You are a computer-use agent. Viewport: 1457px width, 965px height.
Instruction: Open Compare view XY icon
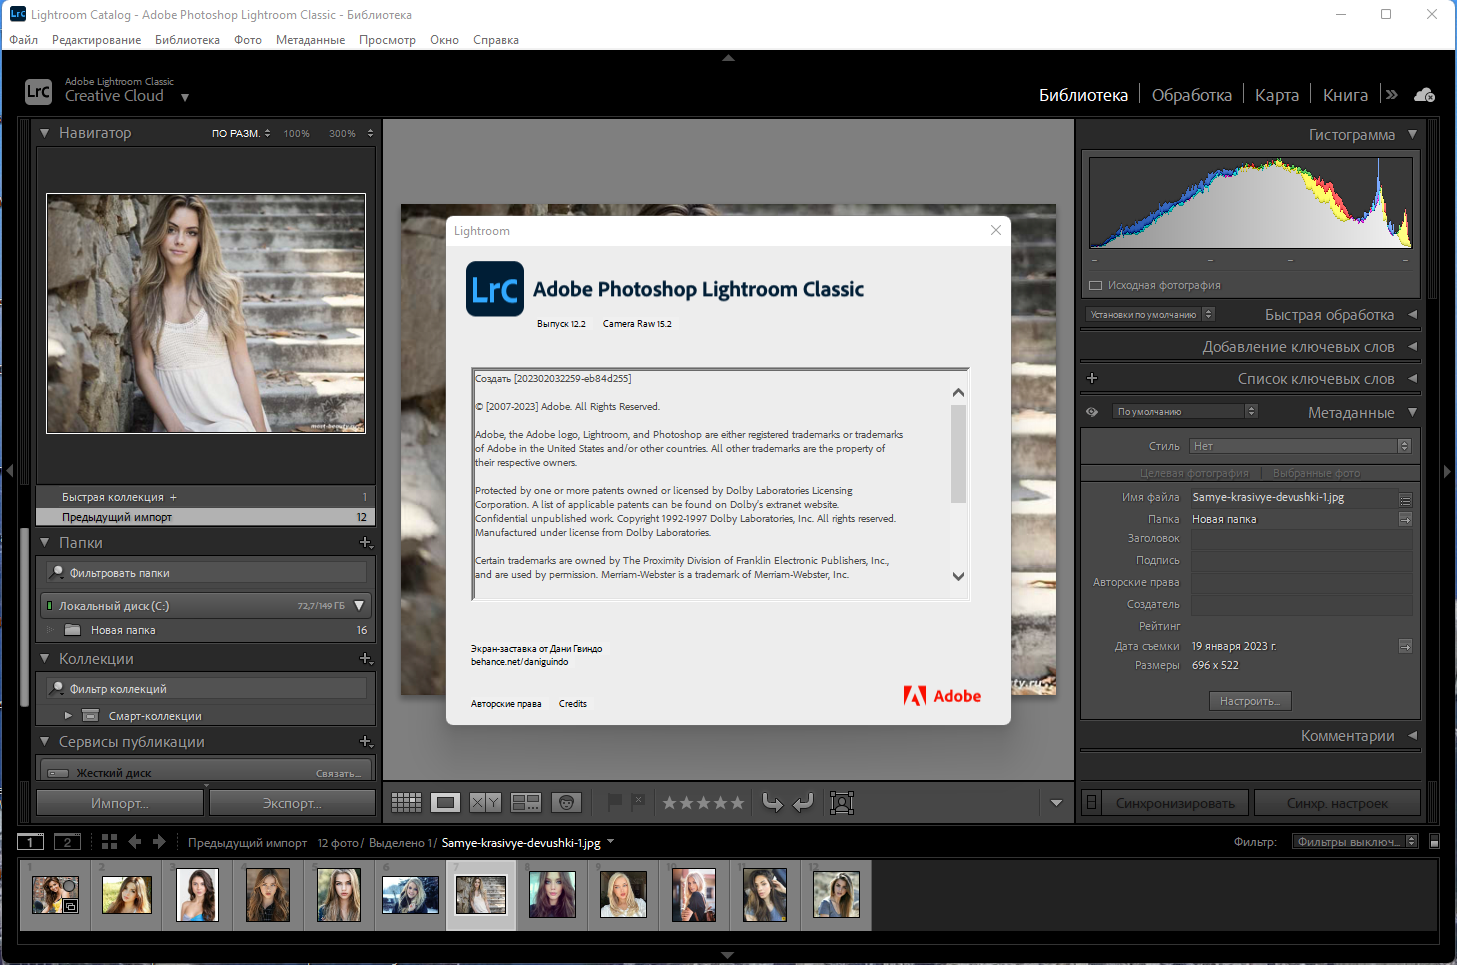click(485, 802)
